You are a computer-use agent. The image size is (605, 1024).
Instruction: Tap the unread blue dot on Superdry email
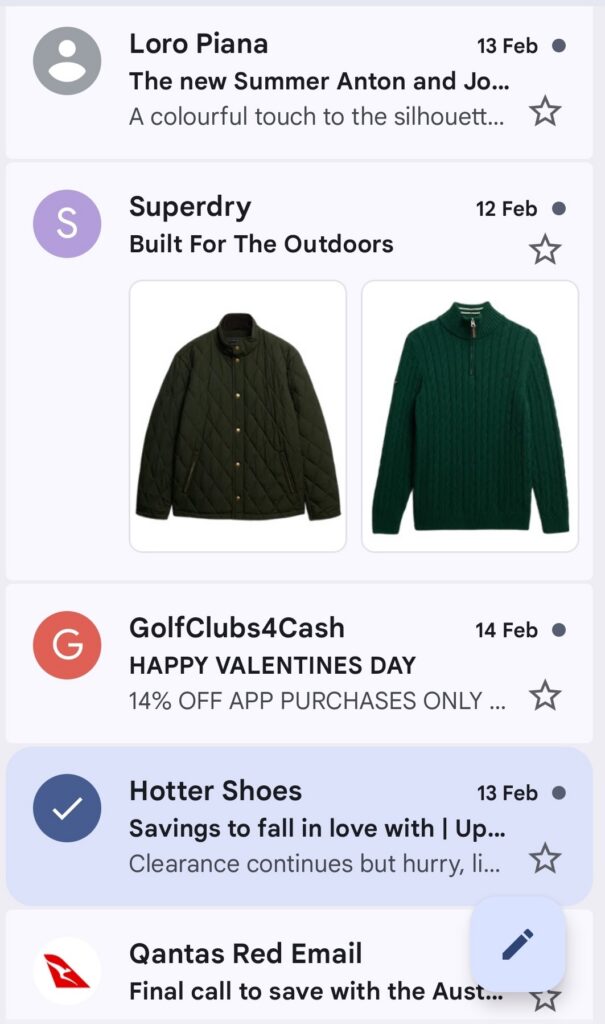pyautogui.click(x=557, y=208)
